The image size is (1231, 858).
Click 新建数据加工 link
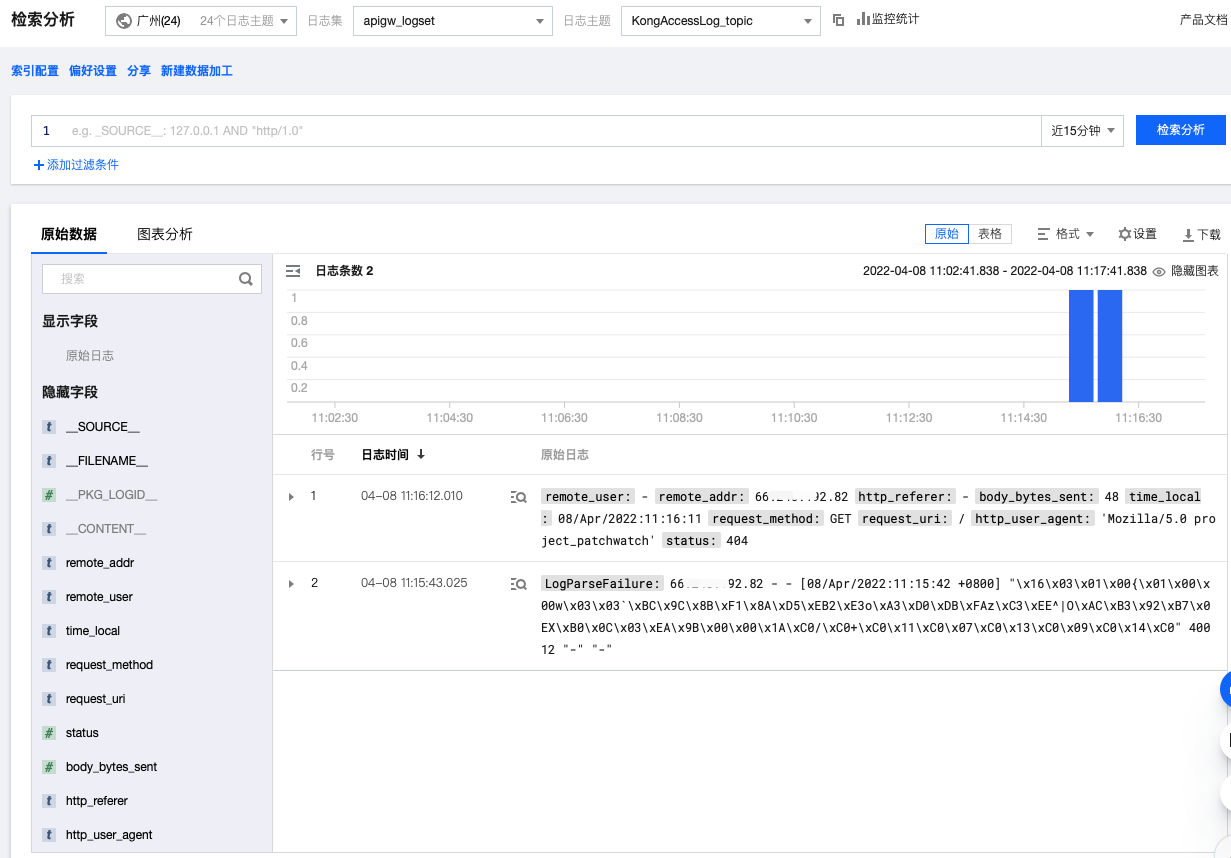197,71
